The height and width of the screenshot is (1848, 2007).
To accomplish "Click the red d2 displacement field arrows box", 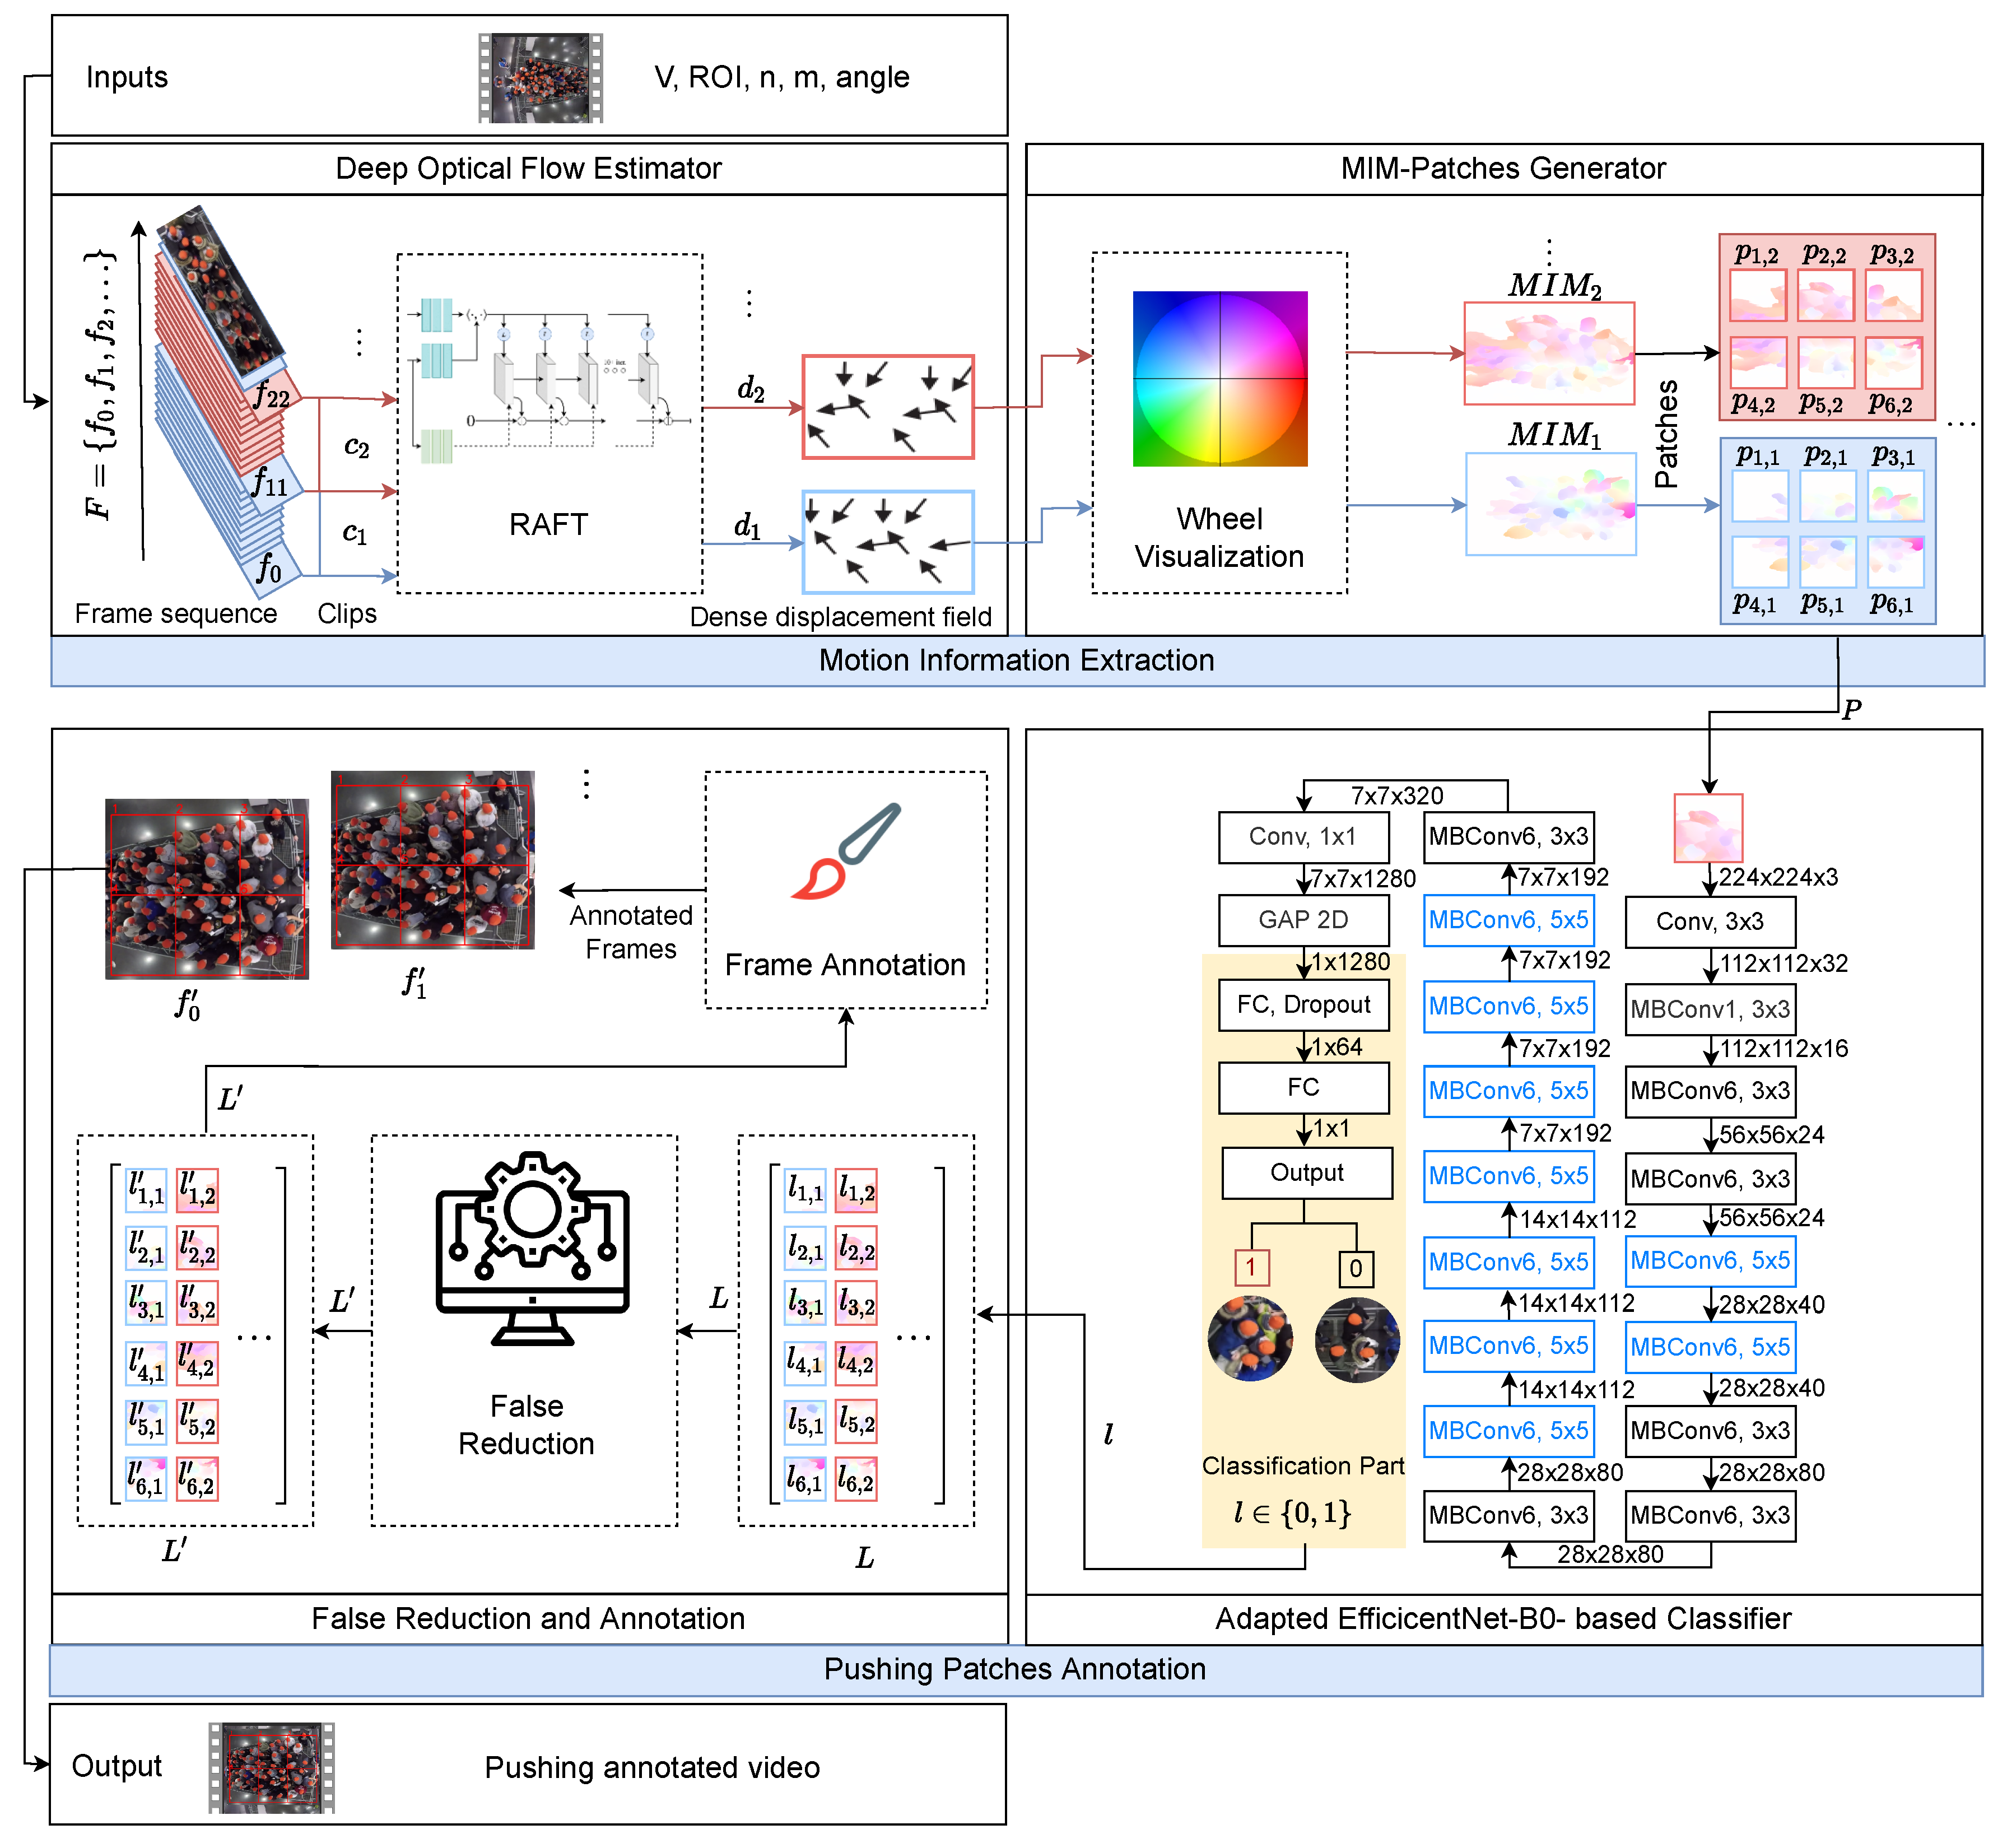I will click(x=887, y=407).
